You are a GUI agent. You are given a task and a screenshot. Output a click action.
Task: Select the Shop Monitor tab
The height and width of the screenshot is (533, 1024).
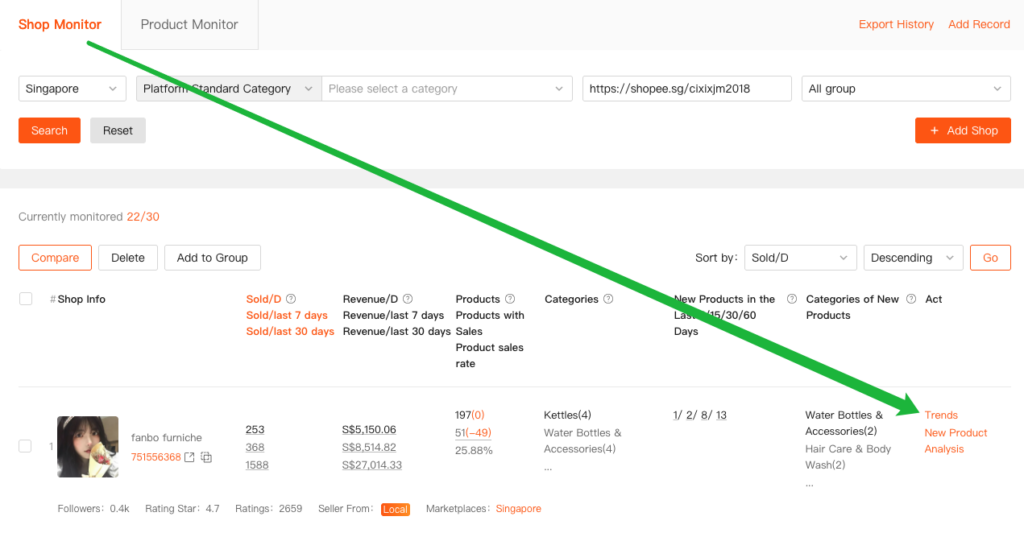coord(60,24)
